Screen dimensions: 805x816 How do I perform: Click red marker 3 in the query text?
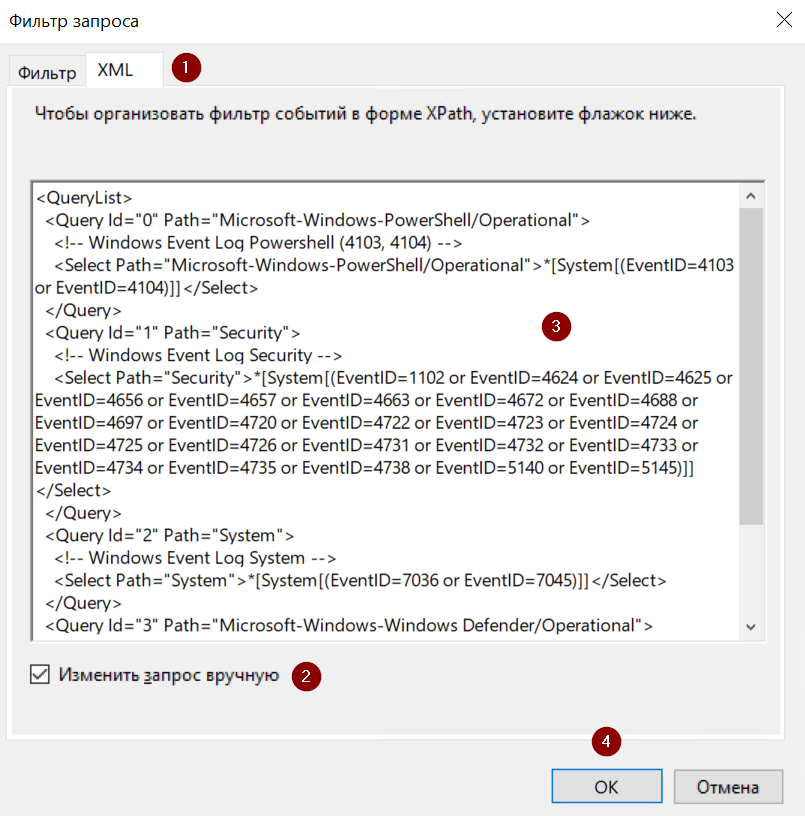click(556, 327)
